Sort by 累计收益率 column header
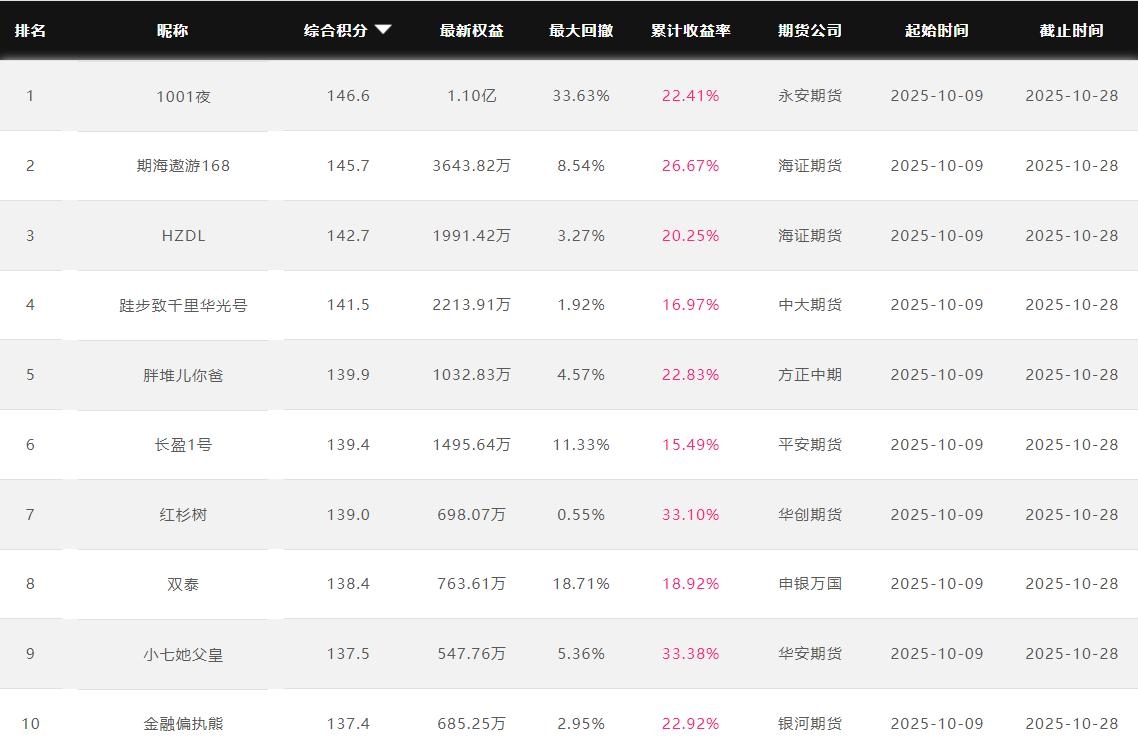Screen dimensions: 1138x755 coord(690,30)
